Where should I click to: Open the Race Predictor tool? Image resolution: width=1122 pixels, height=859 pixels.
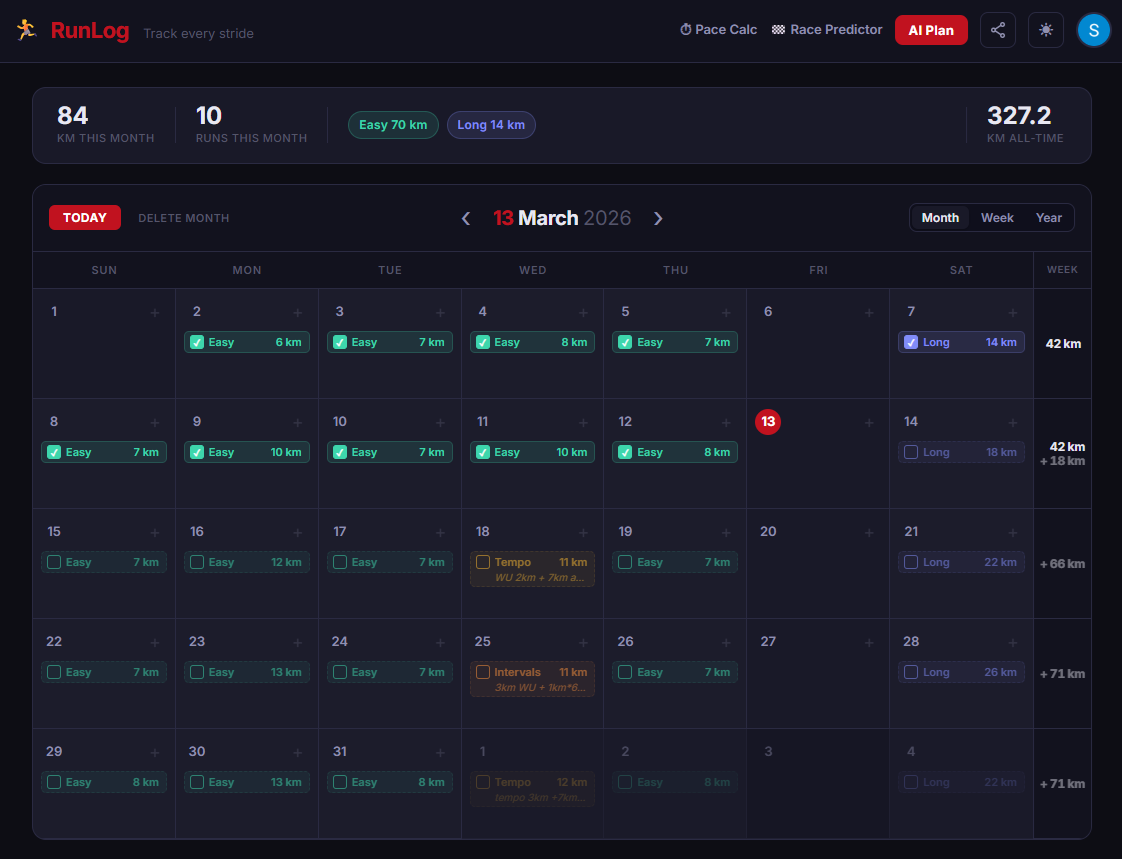click(826, 29)
